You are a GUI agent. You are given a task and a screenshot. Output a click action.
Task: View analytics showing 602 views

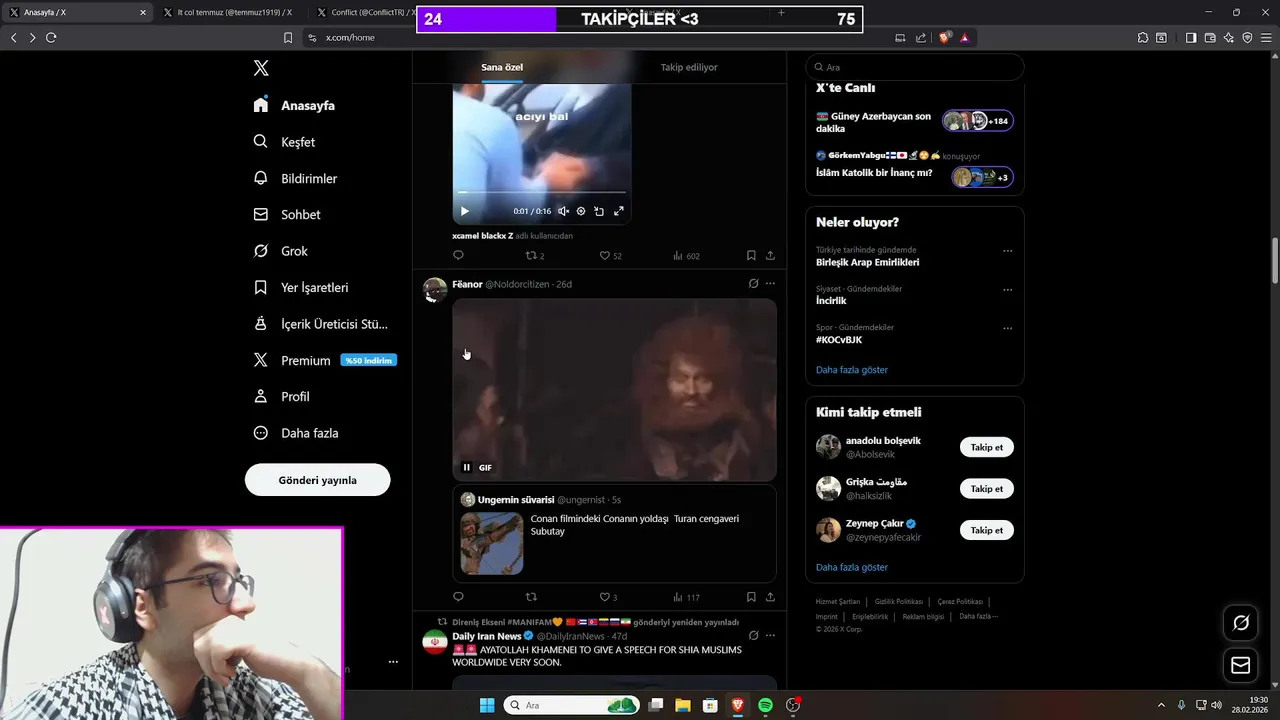686,256
